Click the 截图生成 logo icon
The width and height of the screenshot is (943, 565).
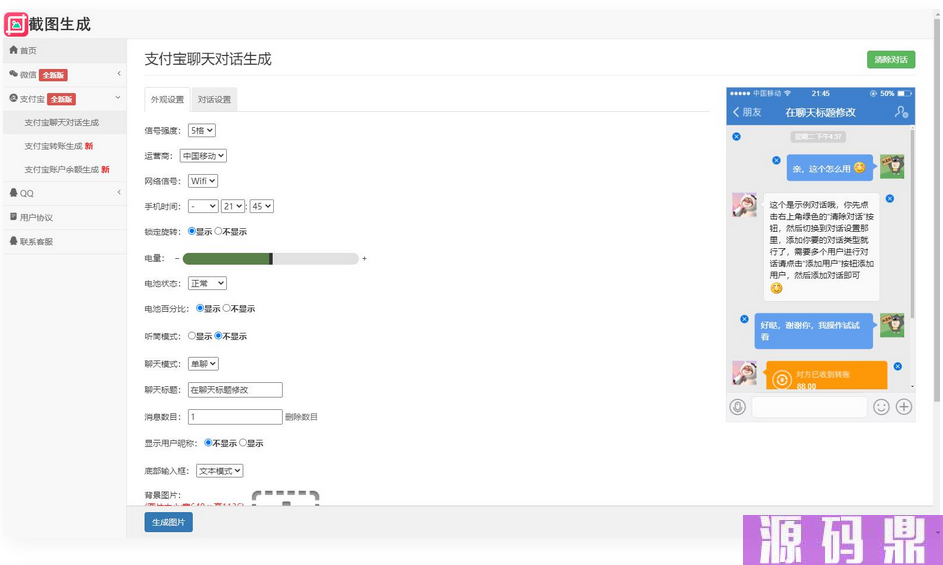16,24
